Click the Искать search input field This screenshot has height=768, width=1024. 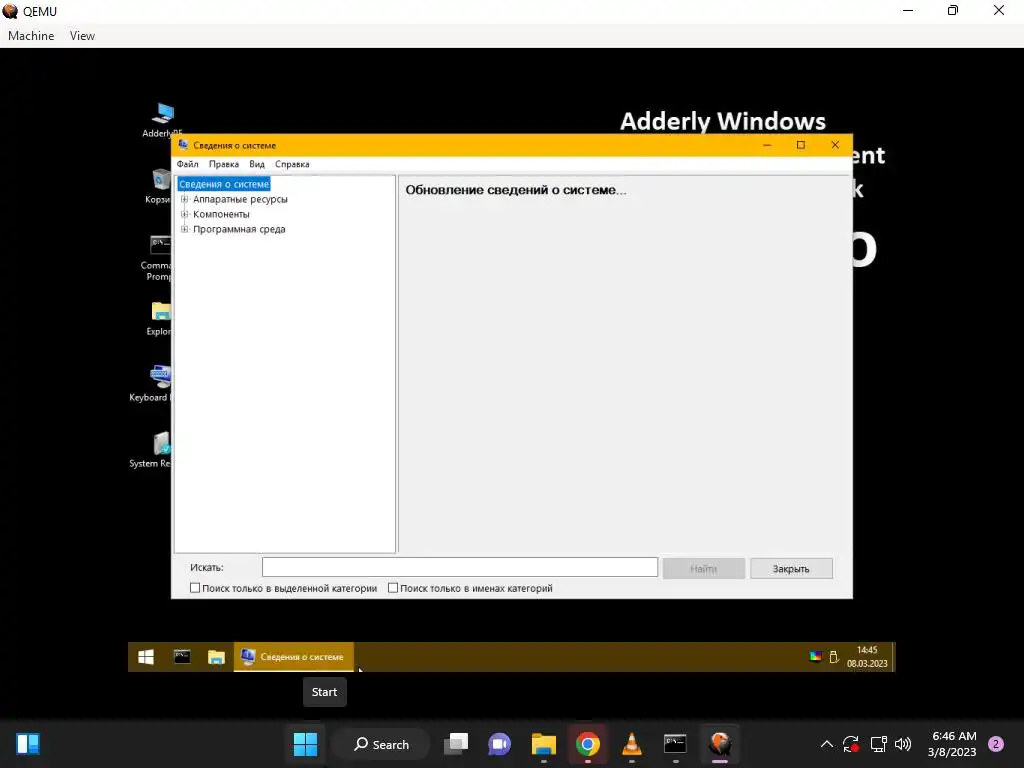pos(460,568)
